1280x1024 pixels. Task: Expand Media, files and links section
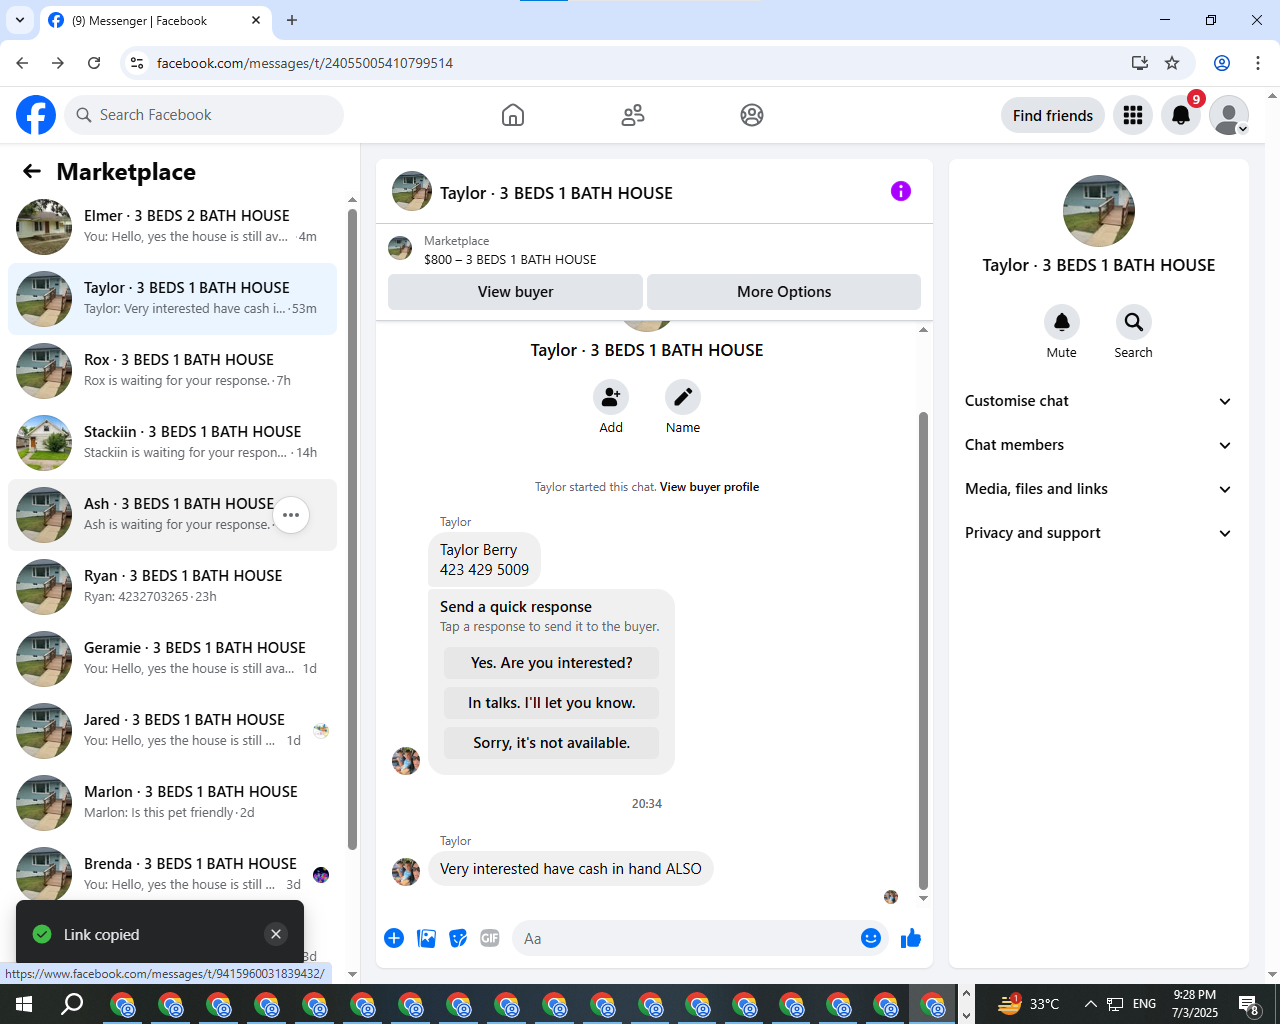tap(1098, 489)
